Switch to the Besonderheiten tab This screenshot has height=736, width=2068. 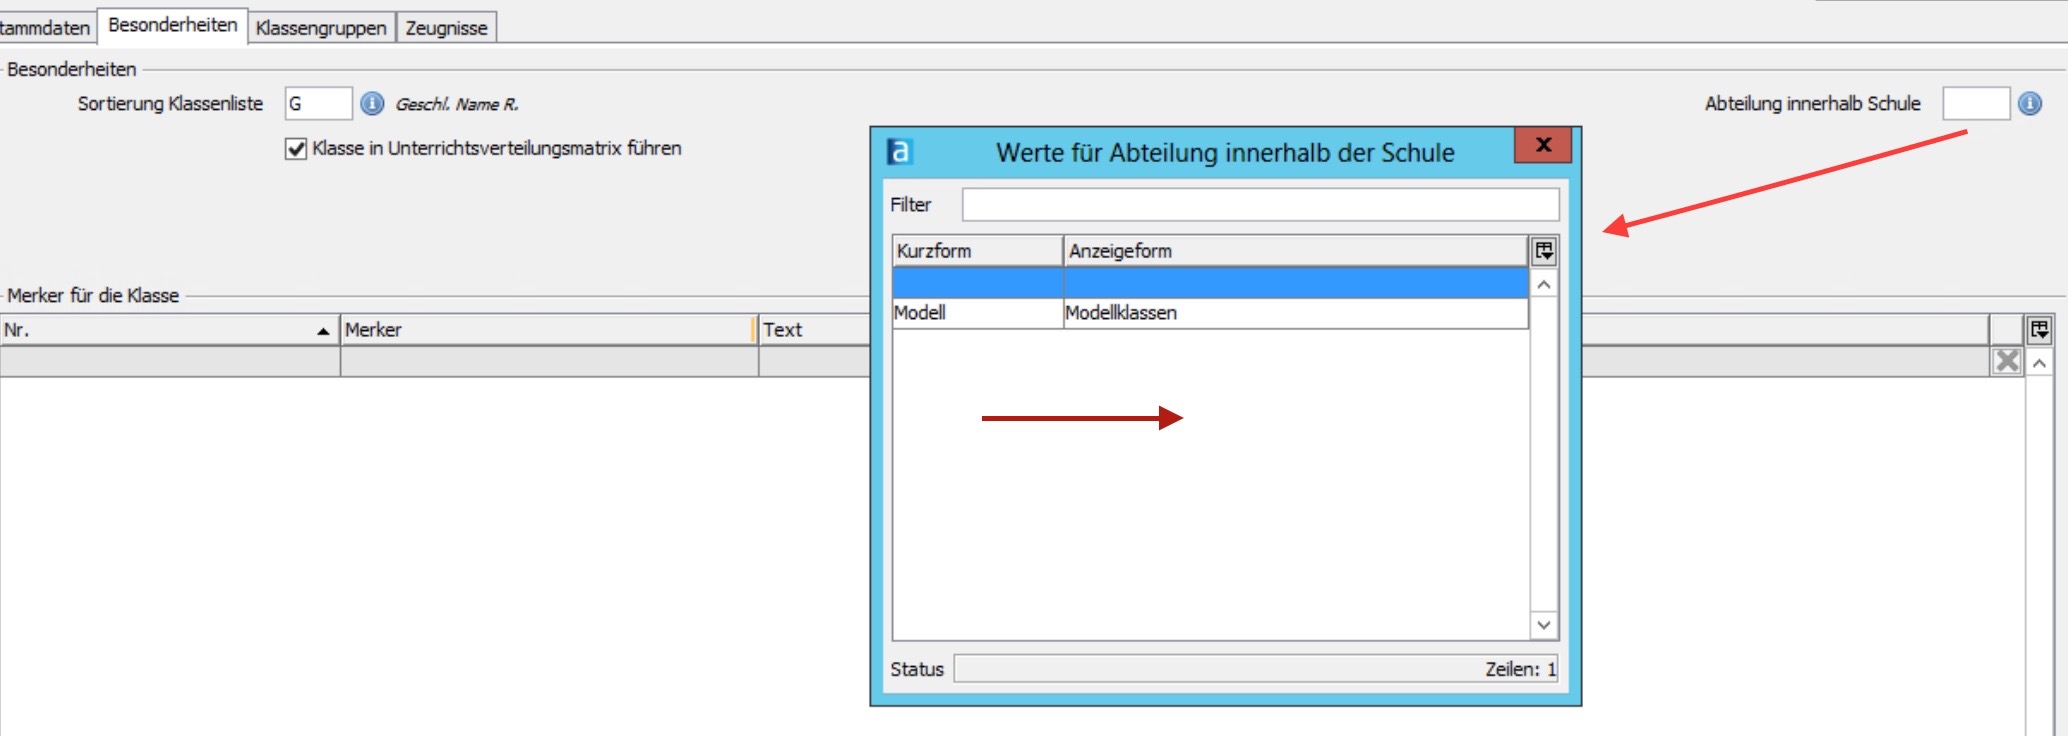click(x=172, y=25)
